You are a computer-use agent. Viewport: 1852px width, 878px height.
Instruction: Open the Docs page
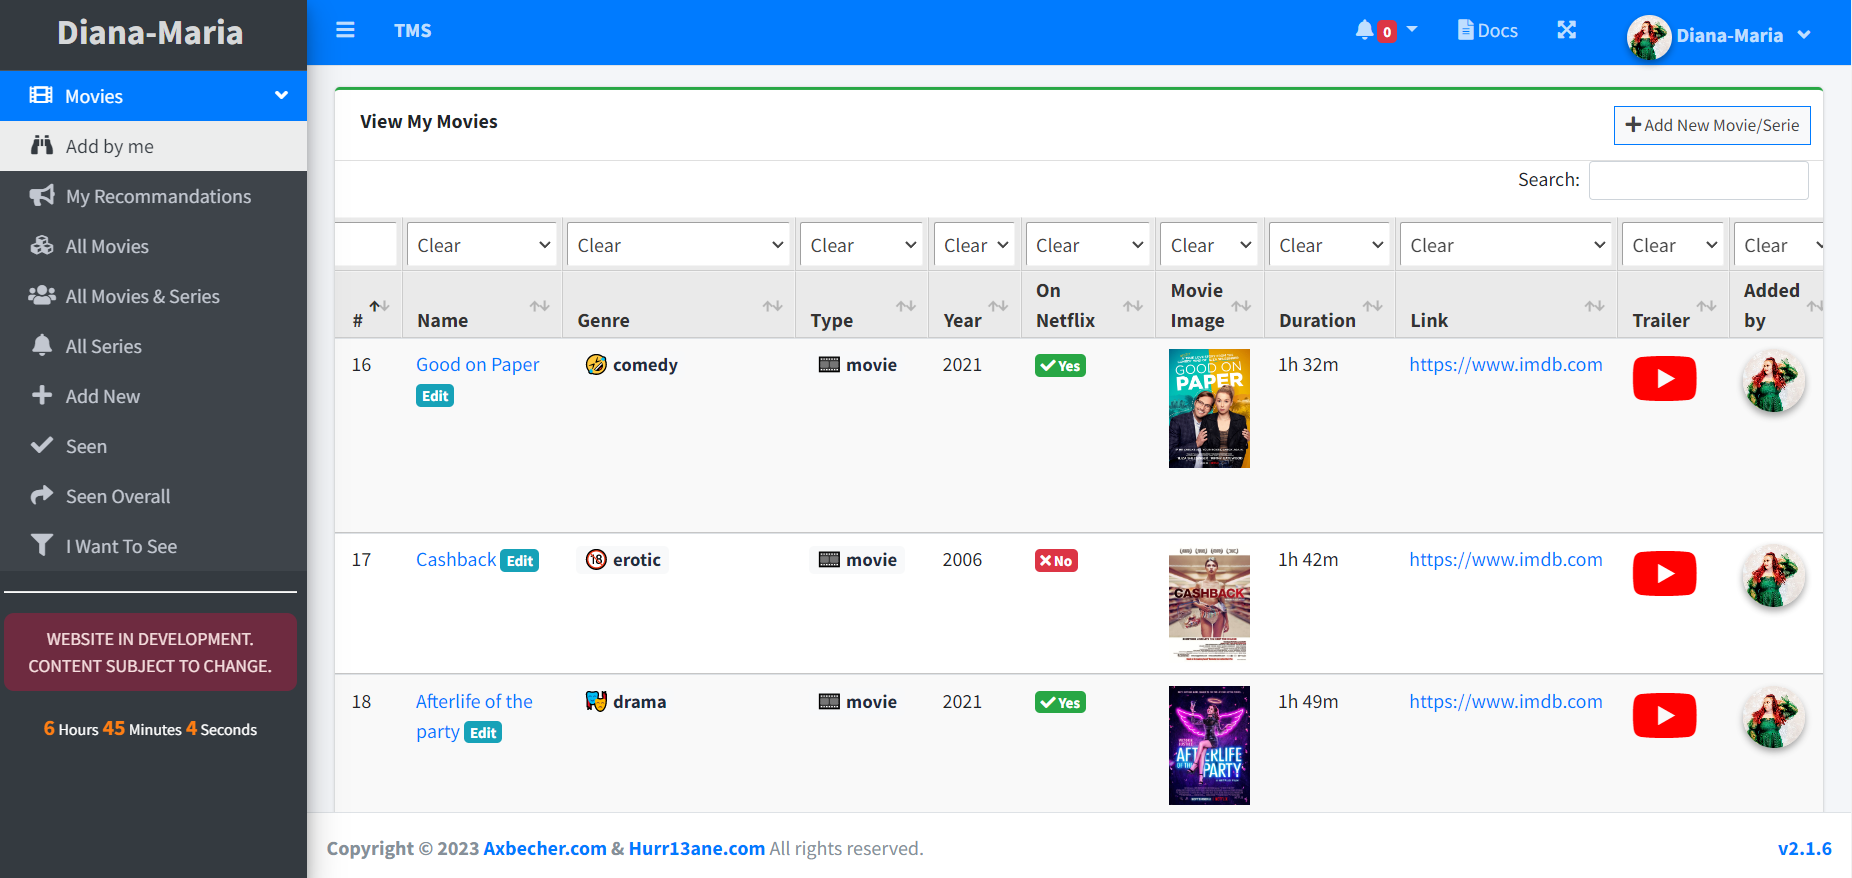pyautogui.click(x=1487, y=31)
